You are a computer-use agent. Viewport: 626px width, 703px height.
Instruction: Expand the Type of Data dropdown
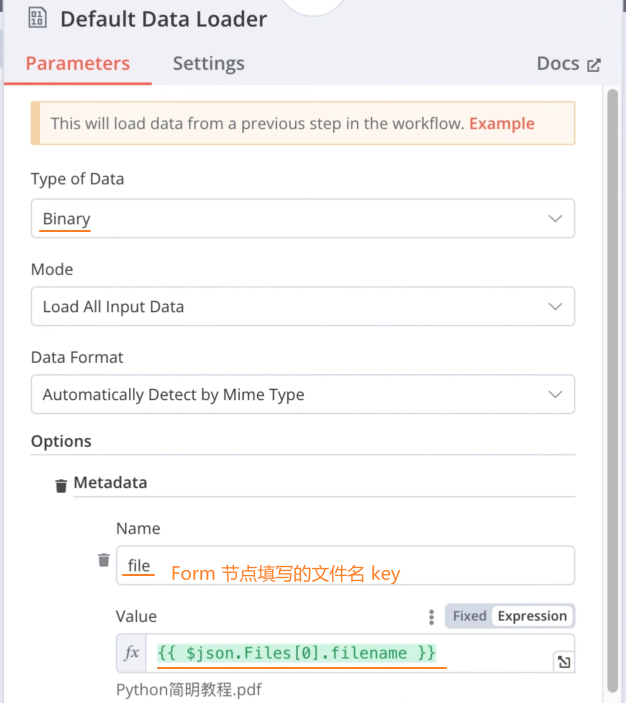tap(302, 219)
